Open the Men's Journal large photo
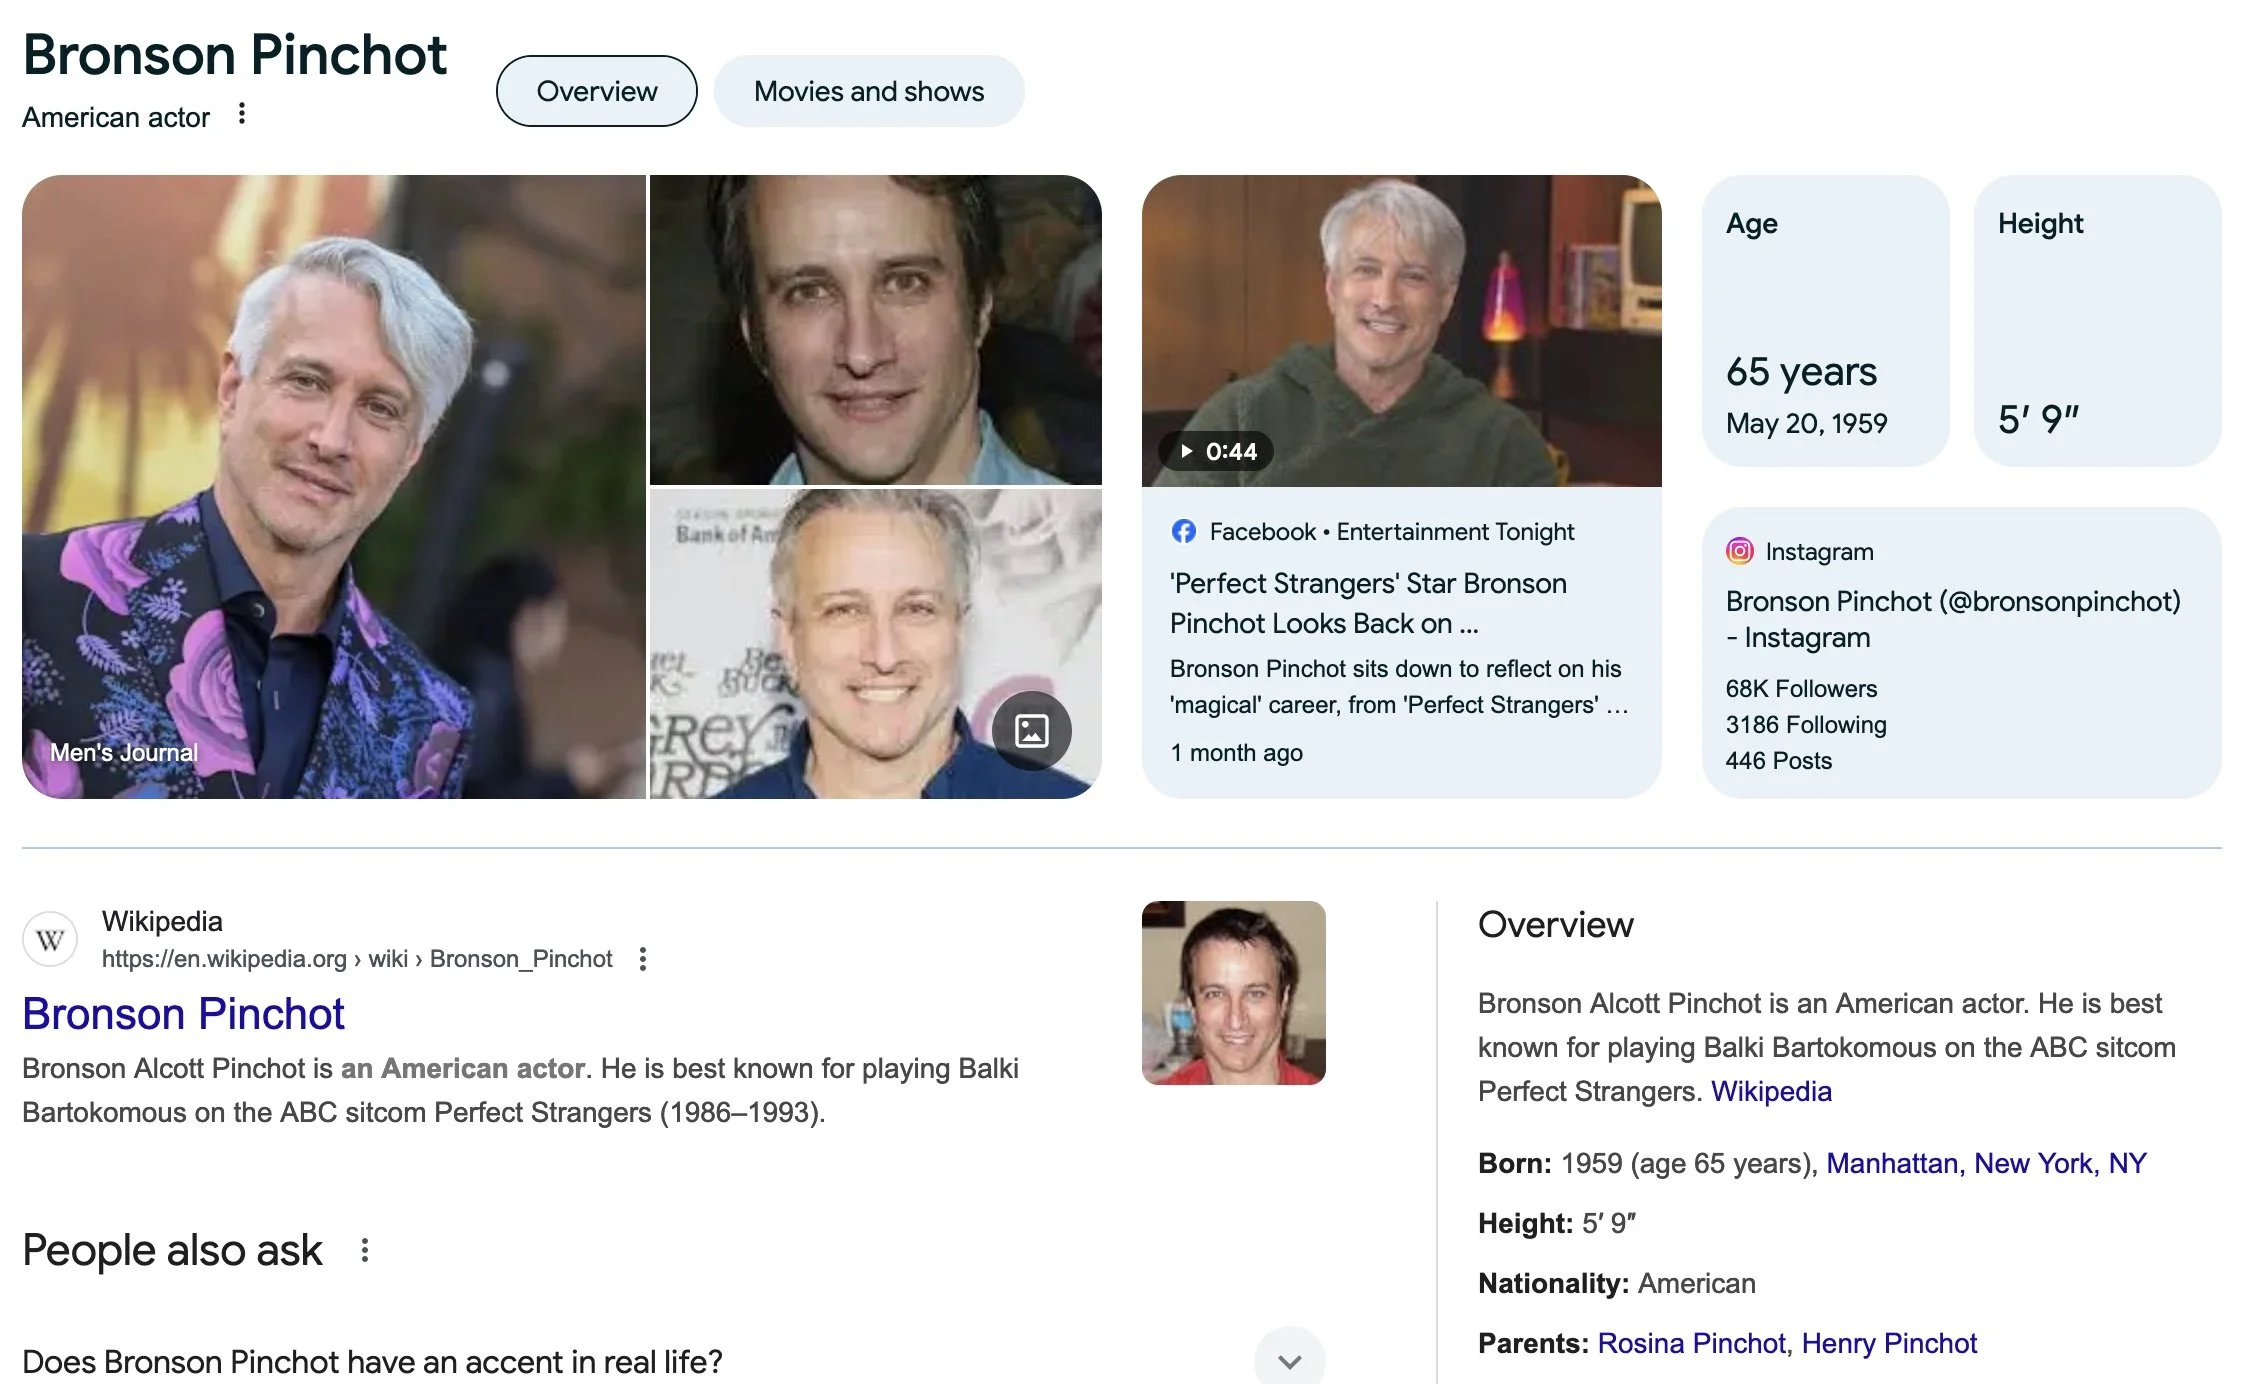 pyautogui.click(x=333, y=486)
